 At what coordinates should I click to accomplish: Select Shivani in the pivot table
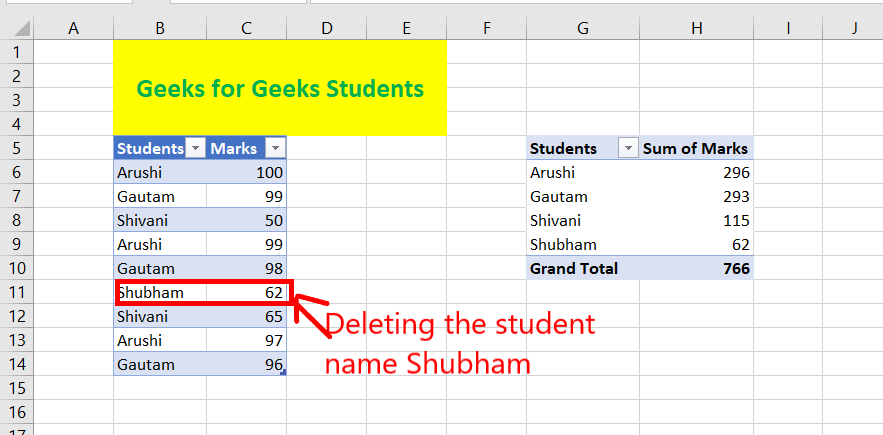(583, 220)
